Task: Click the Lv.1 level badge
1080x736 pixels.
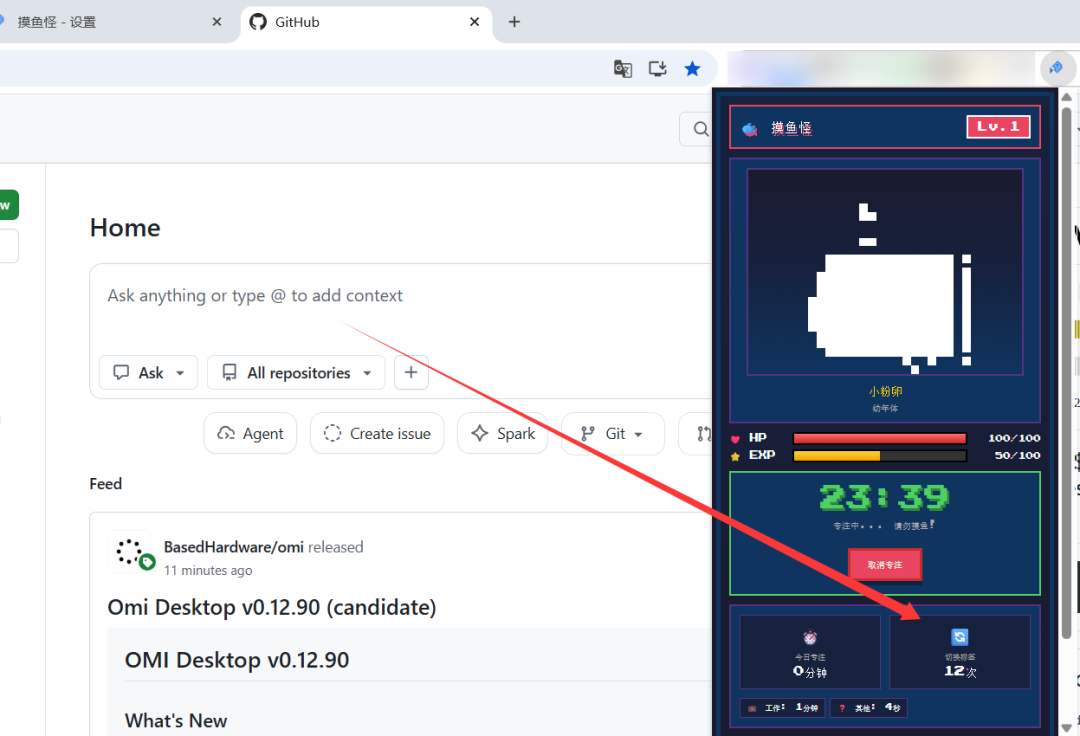Action: [998, 127]
